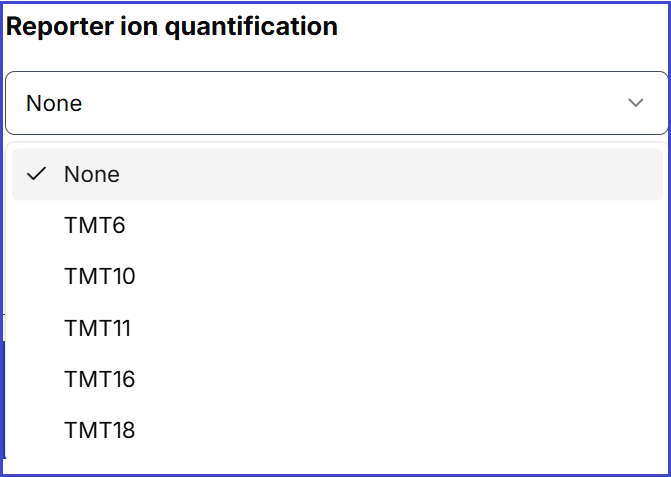Switch quantification to TMT10 labeling

click(100, 276)
